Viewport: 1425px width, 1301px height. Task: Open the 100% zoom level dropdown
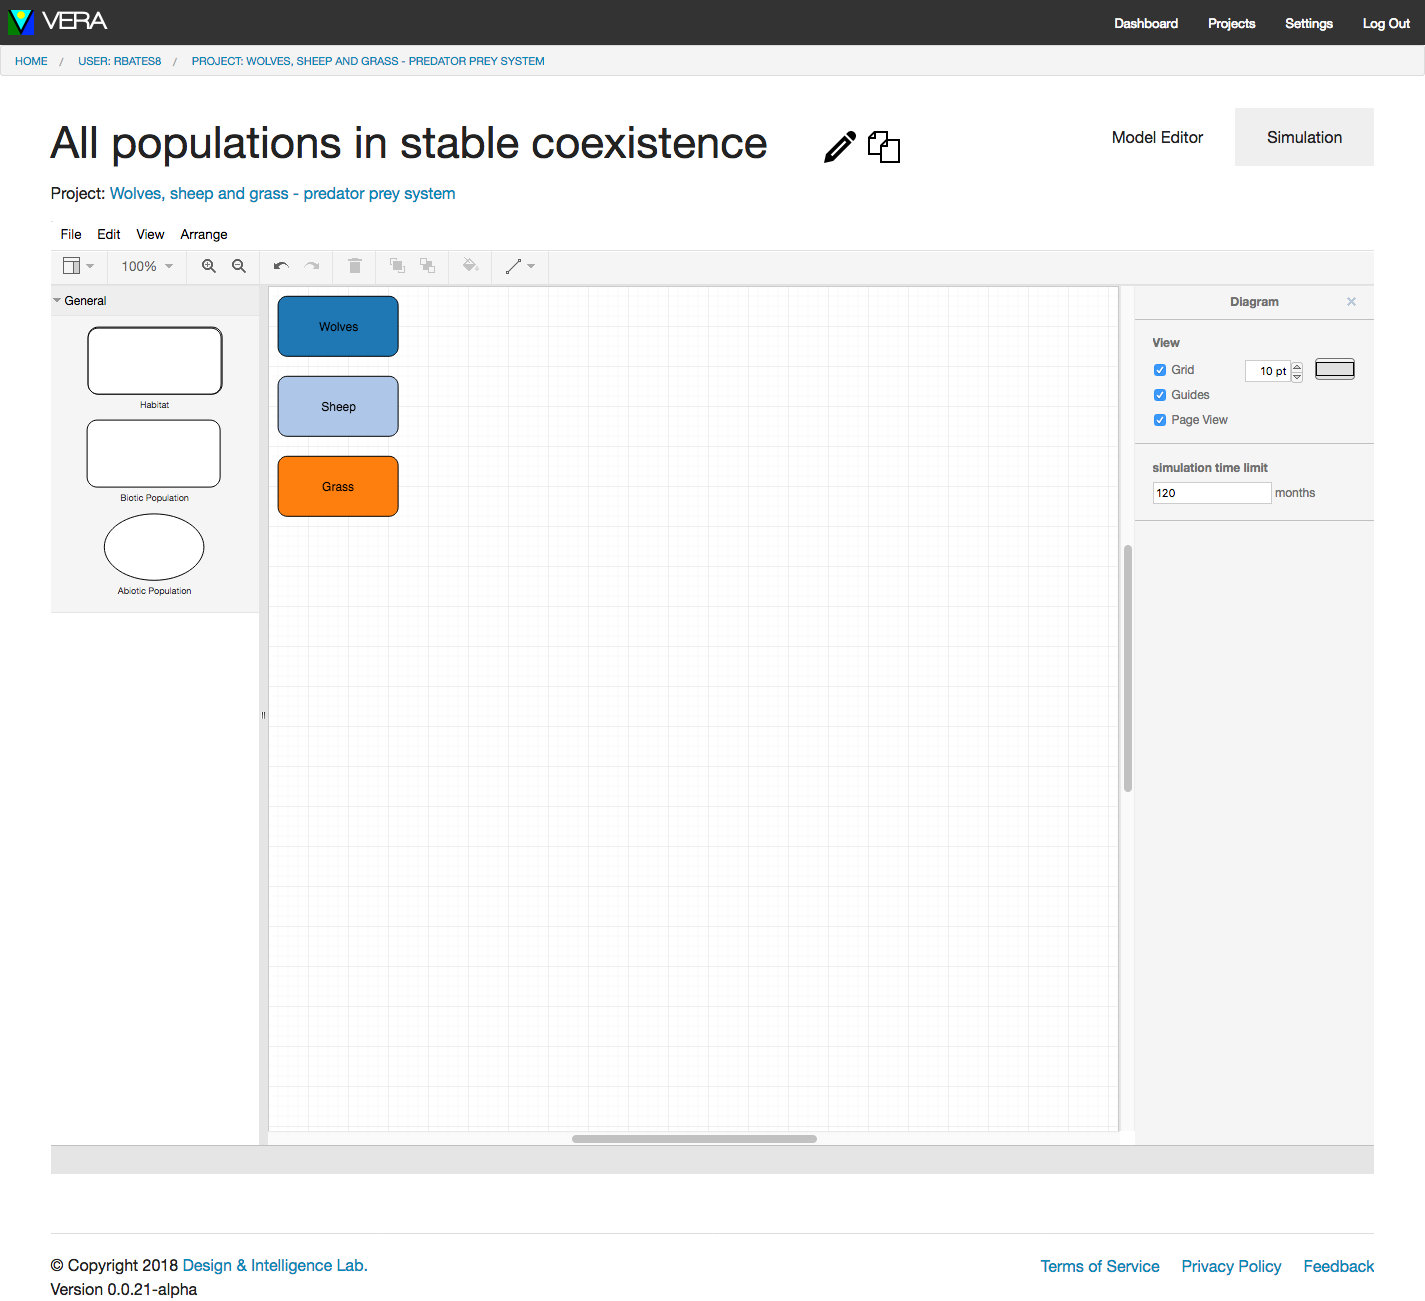tap(147, 266)
